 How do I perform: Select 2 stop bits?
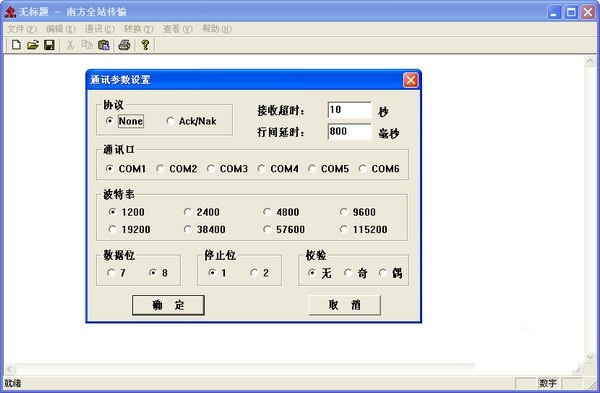[x=259, y=273]
